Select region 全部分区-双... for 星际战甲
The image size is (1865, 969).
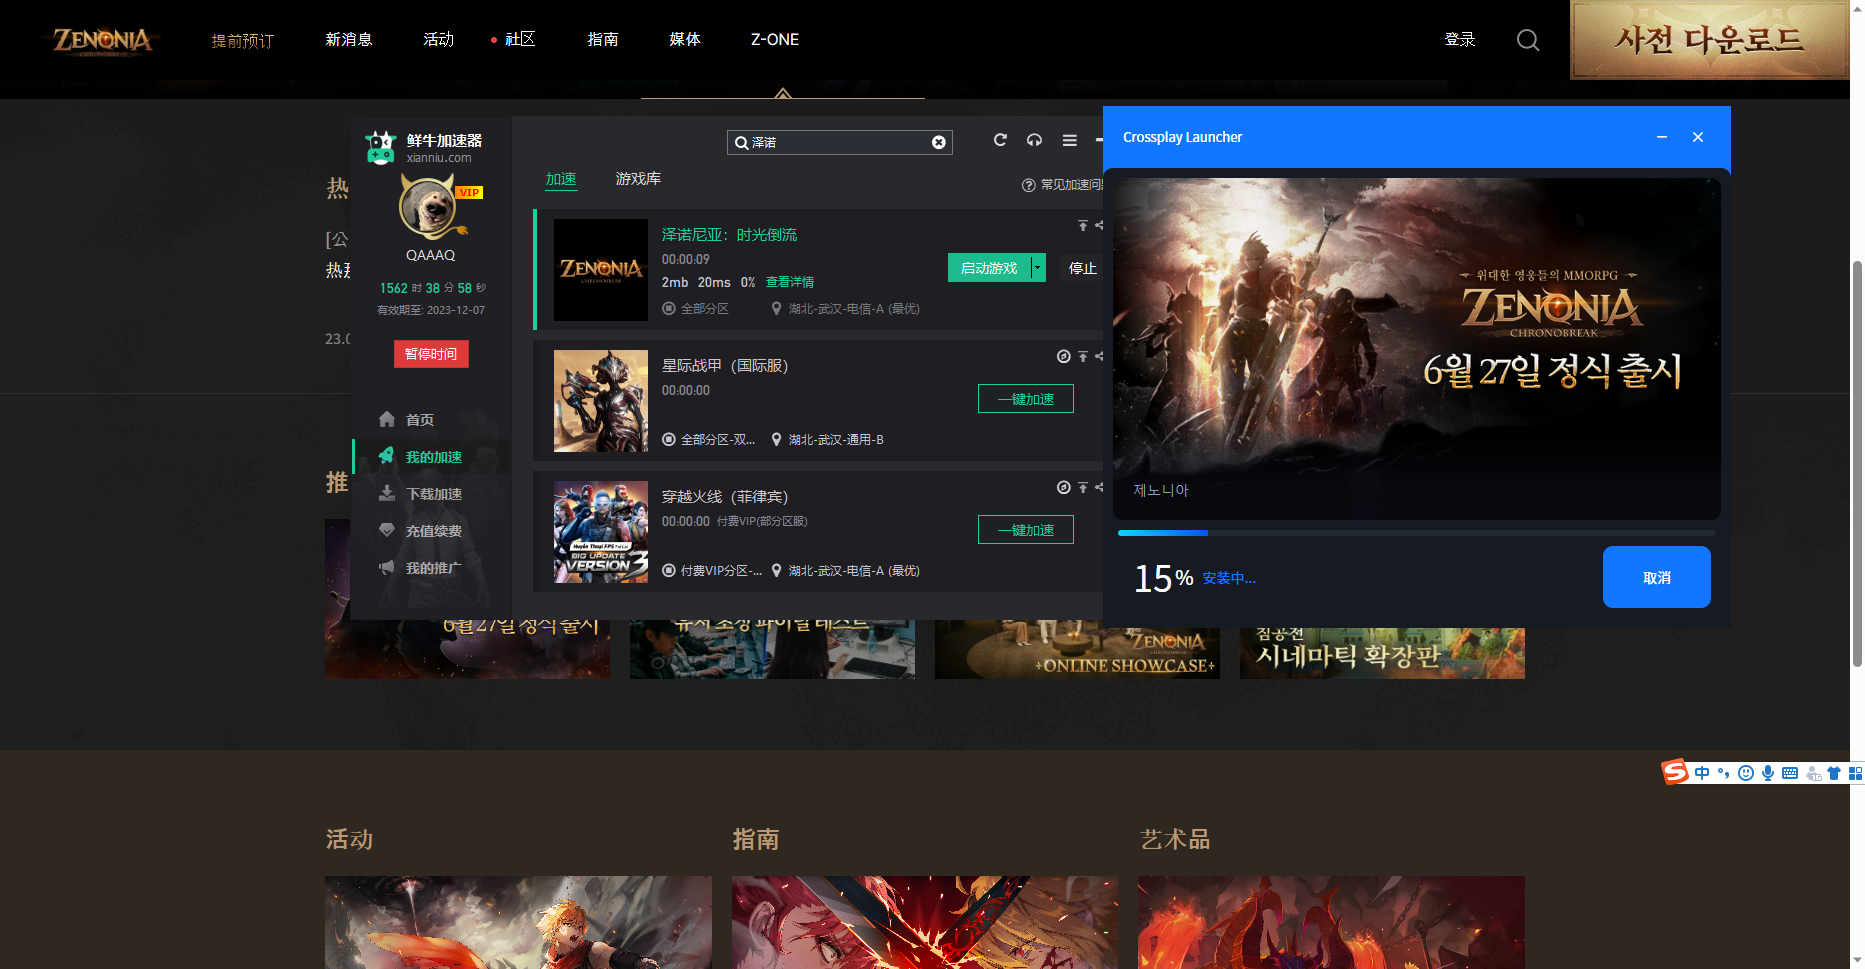coord(709,440)
